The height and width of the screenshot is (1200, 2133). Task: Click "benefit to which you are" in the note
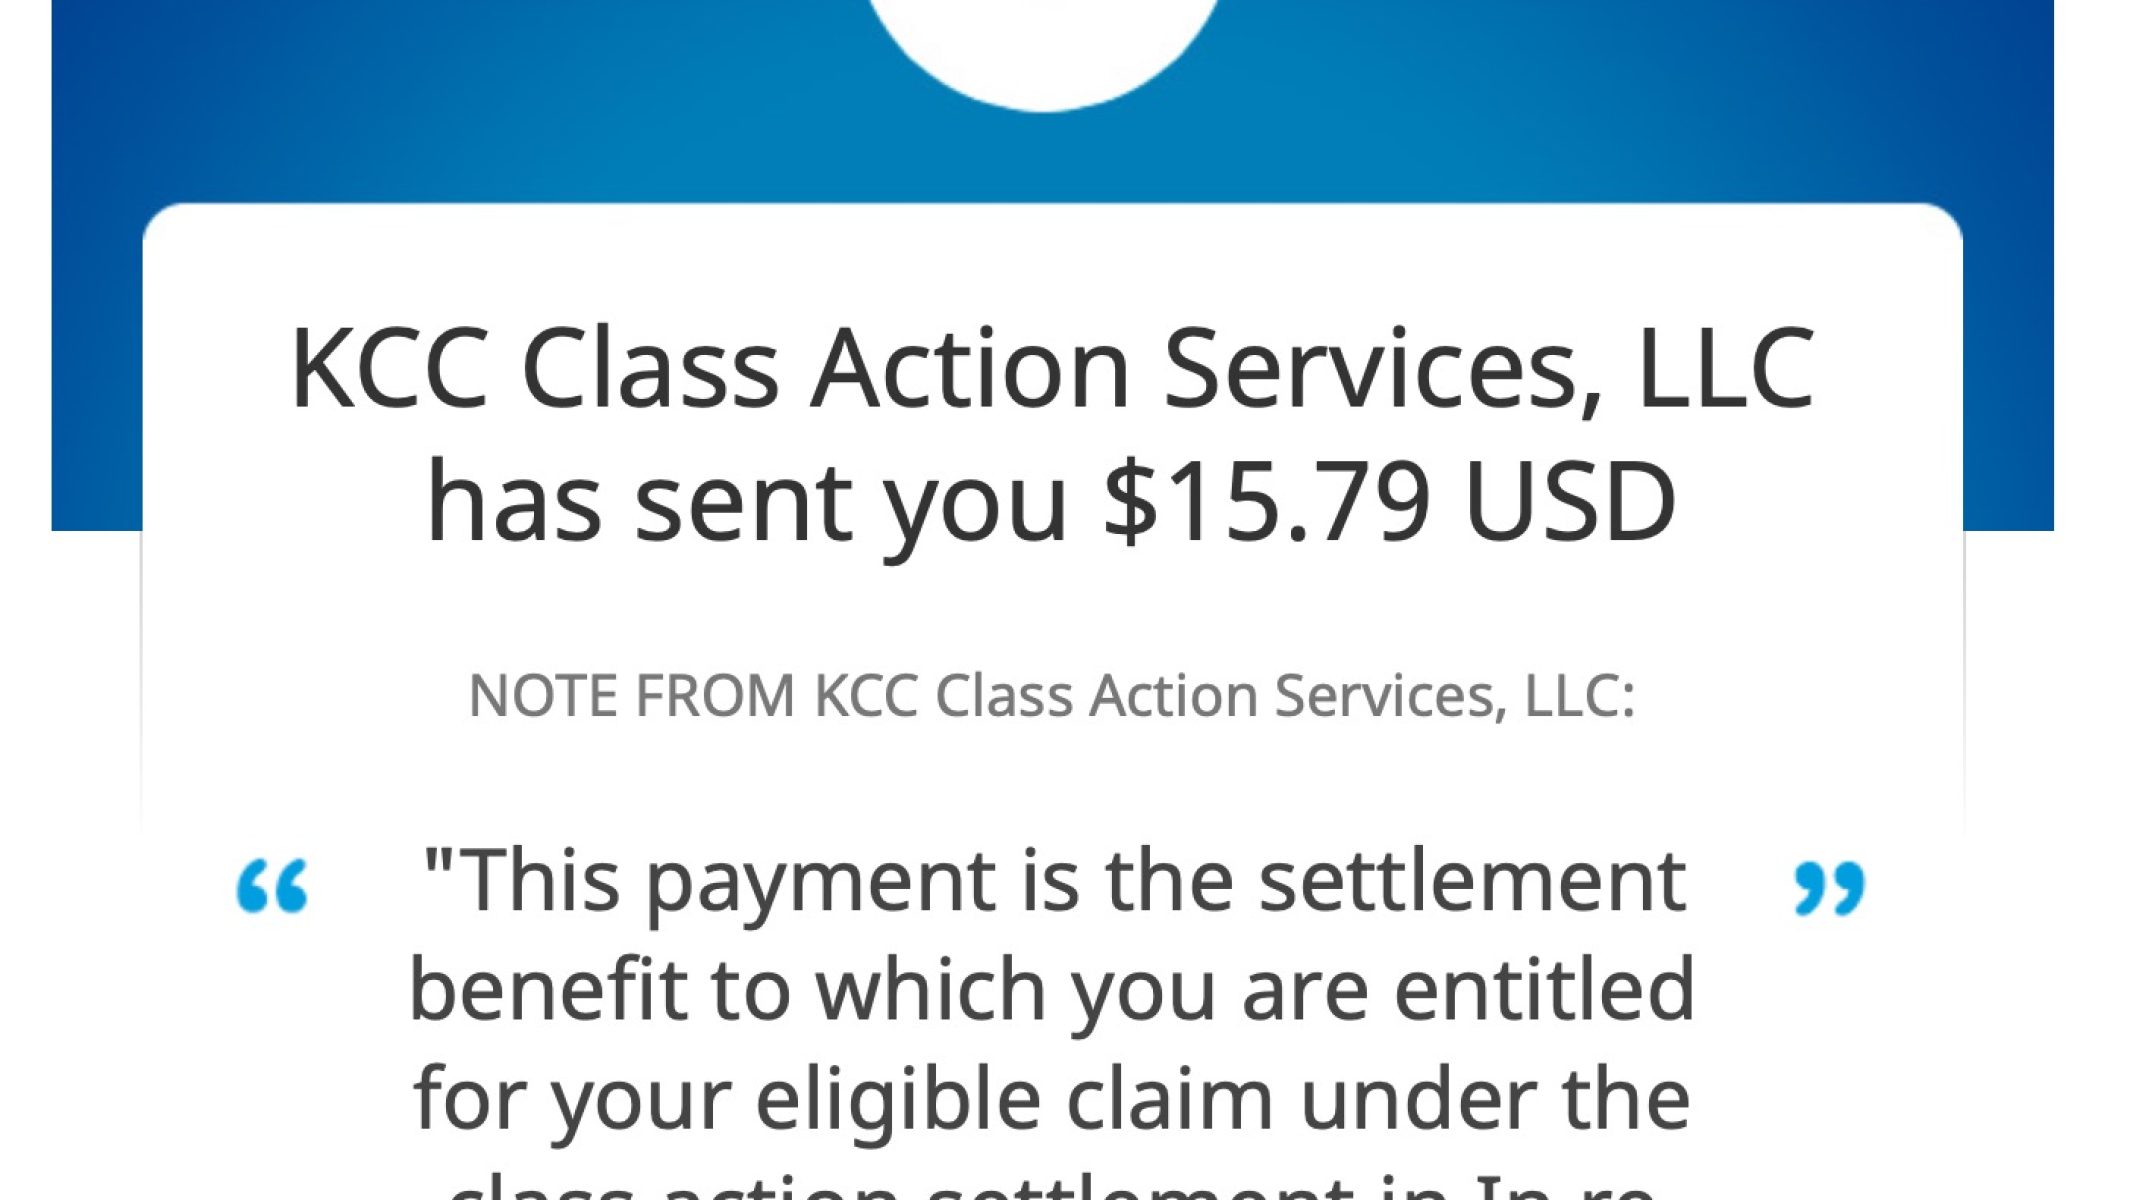(x=888, y=992)
